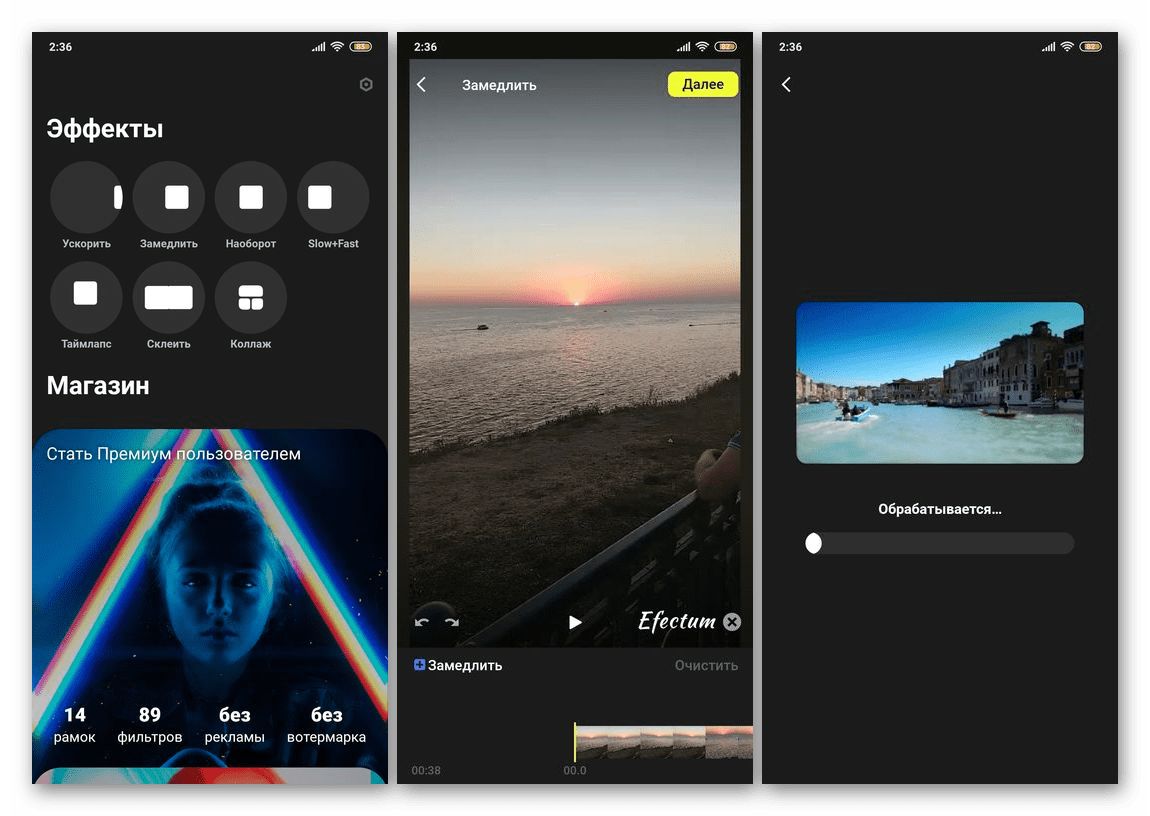The width and height of the screenshot is (1150, 816).
Task: Select the Наоборот reverse effect
Action: coord(251,197)
